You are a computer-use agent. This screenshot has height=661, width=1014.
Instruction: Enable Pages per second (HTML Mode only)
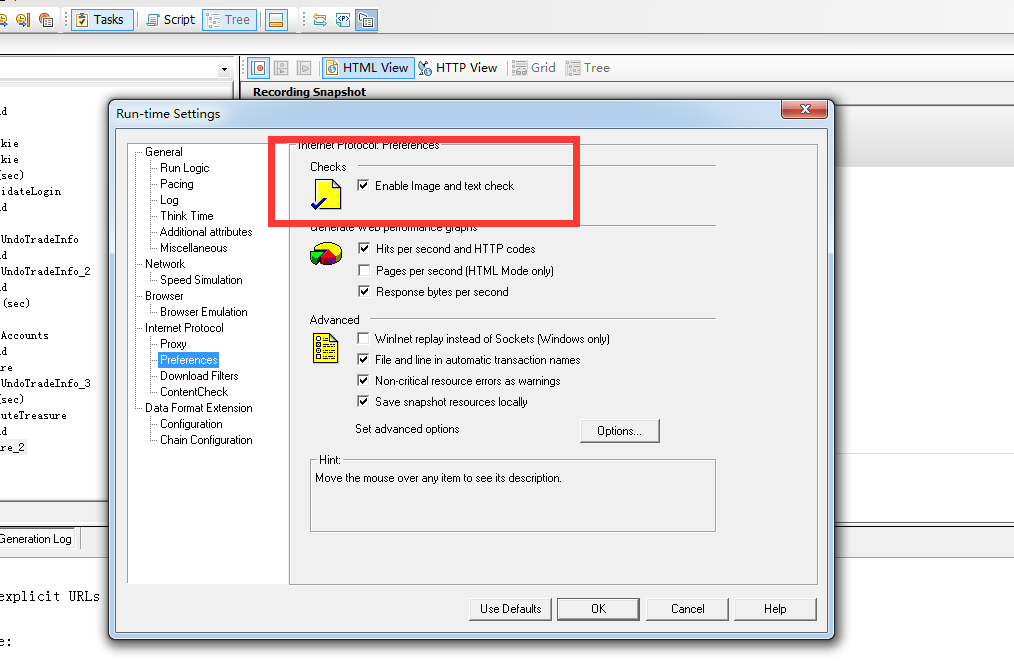[x=365, y=270]
